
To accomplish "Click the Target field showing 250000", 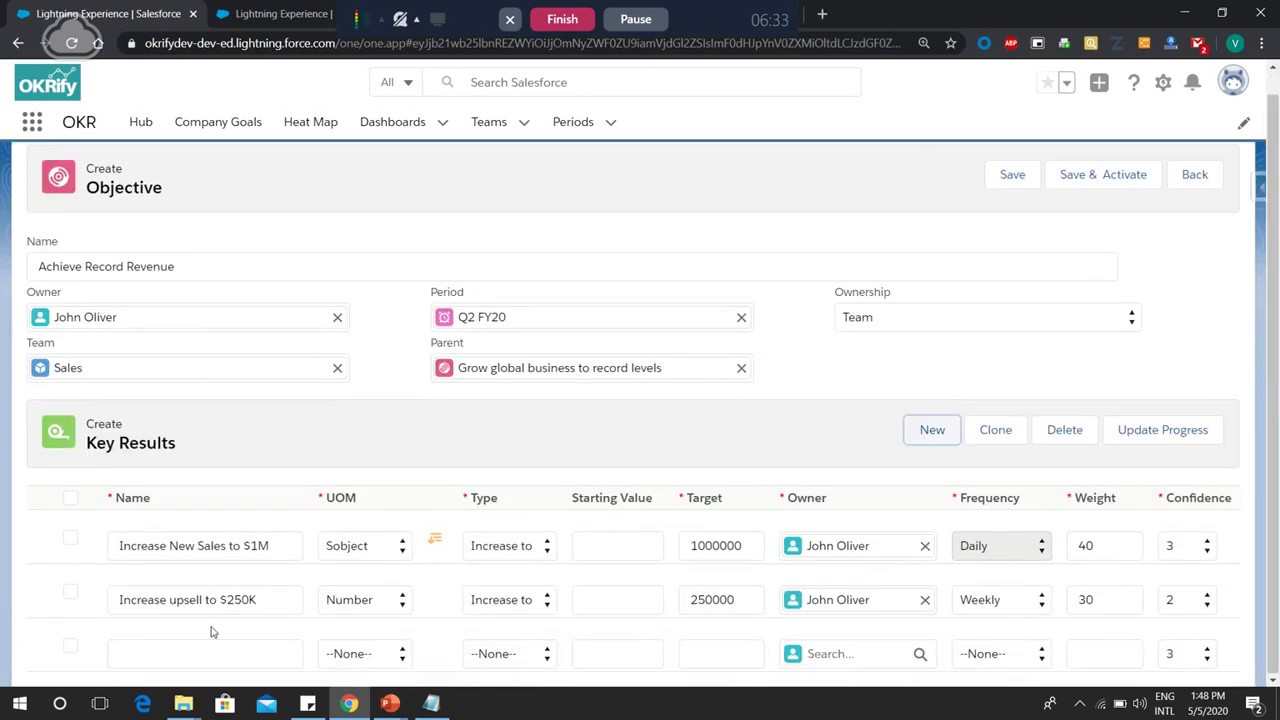I will [722, 600].
